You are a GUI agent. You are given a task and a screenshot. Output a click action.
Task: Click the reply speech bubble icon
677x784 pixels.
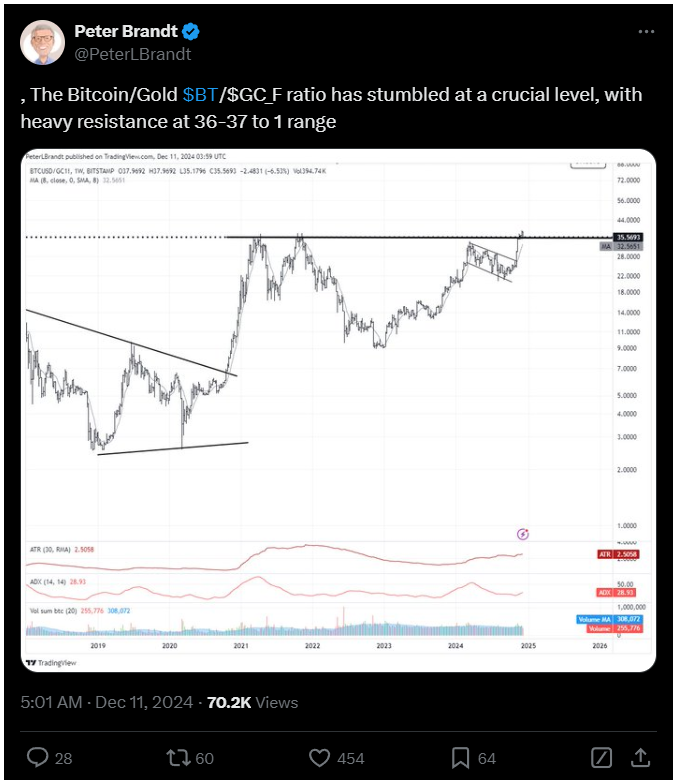click(37, 758)
